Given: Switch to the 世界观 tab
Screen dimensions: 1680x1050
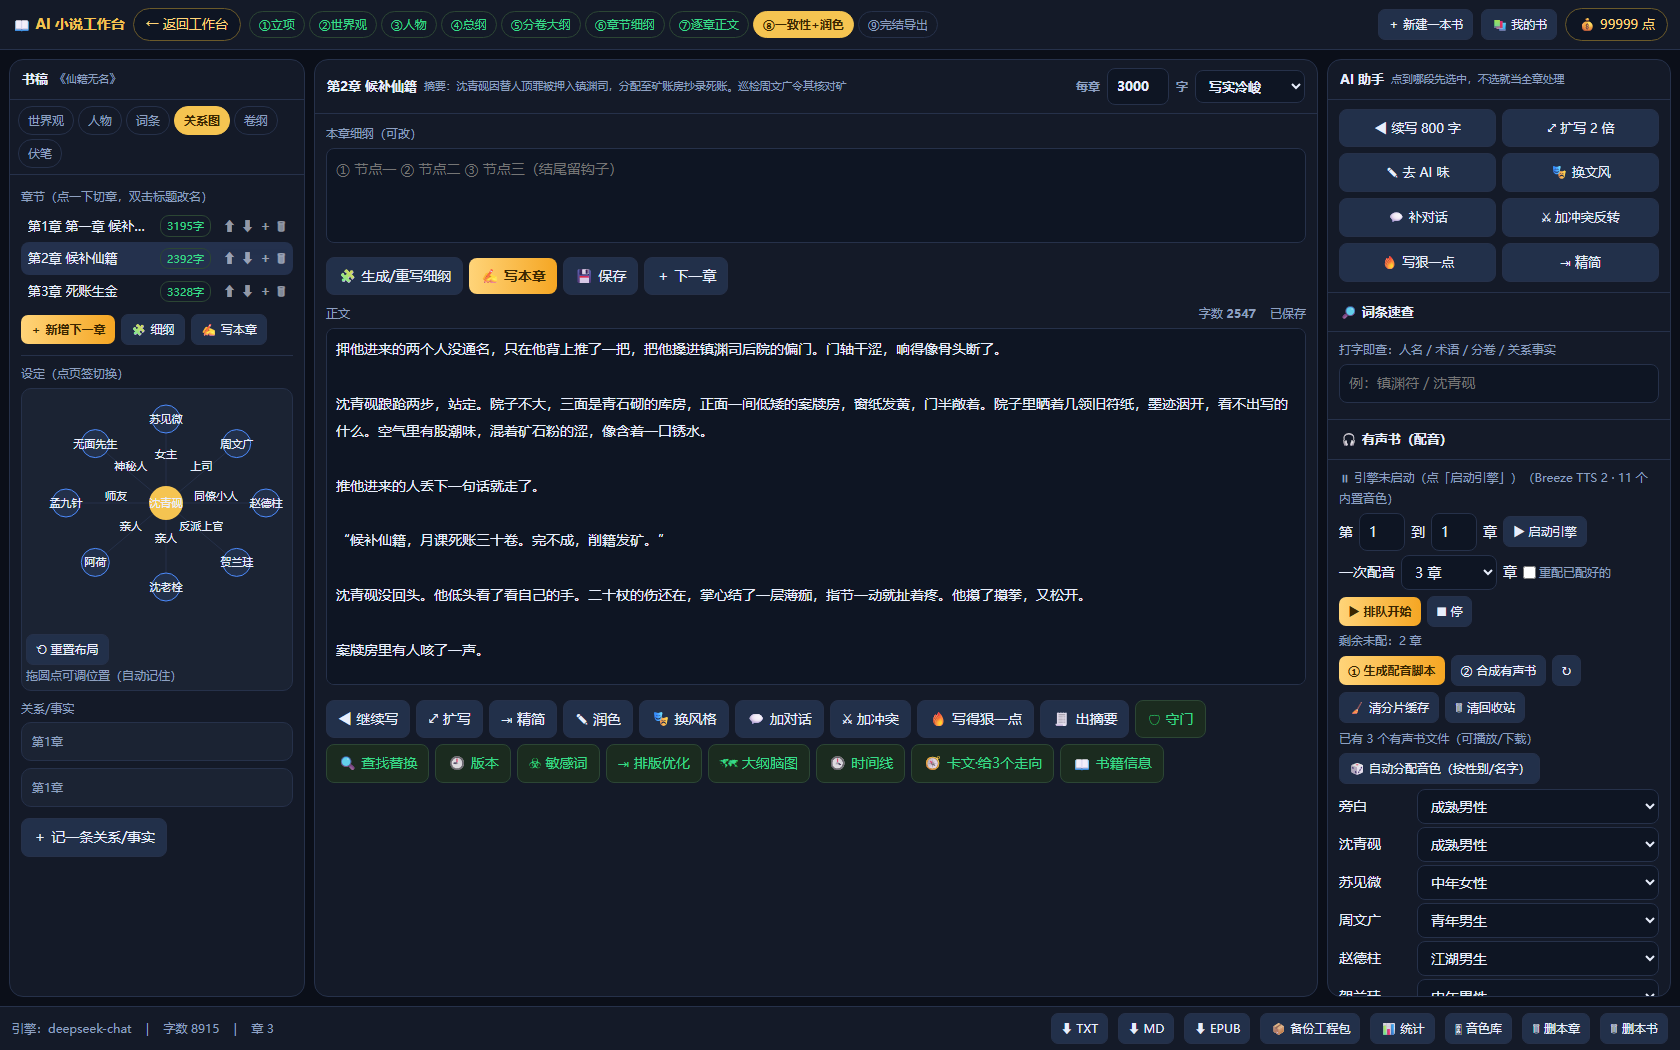Looking at the screenshot, I should point(46,120).
